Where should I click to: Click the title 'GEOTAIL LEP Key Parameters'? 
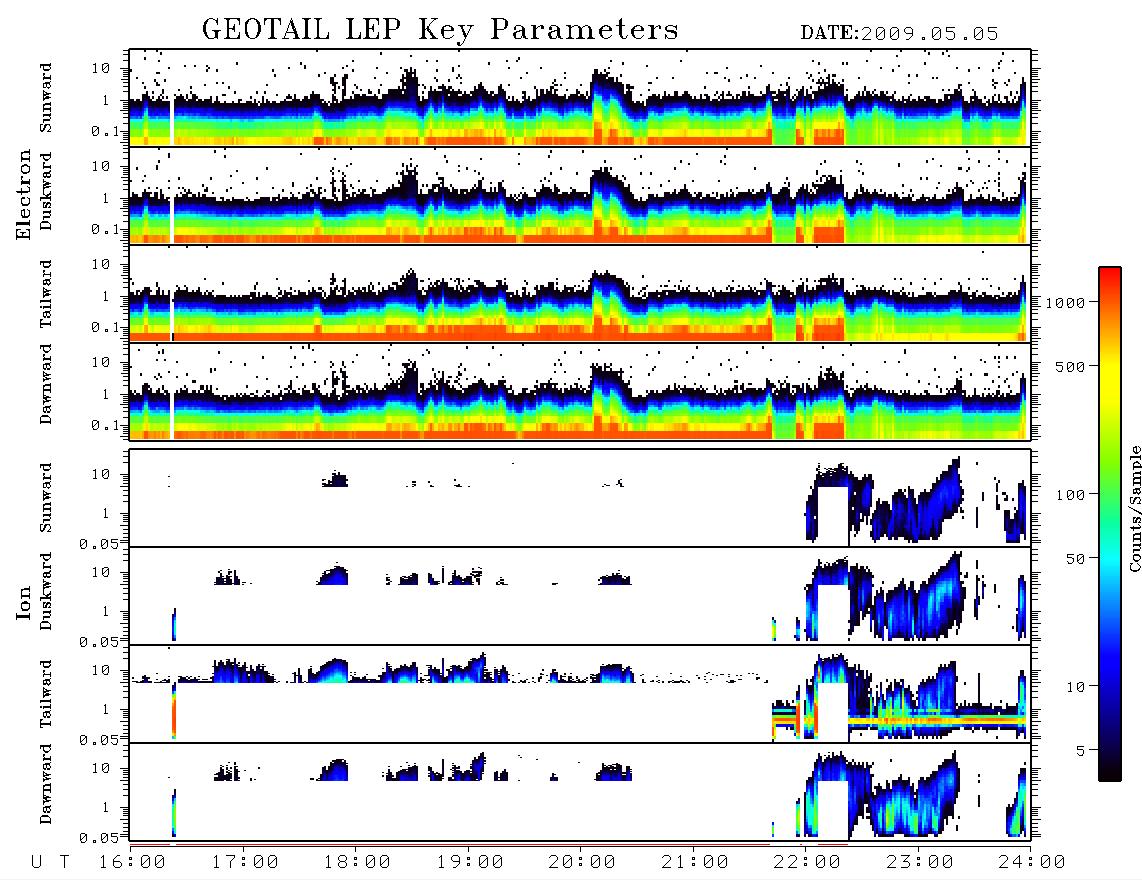[440, 30]
